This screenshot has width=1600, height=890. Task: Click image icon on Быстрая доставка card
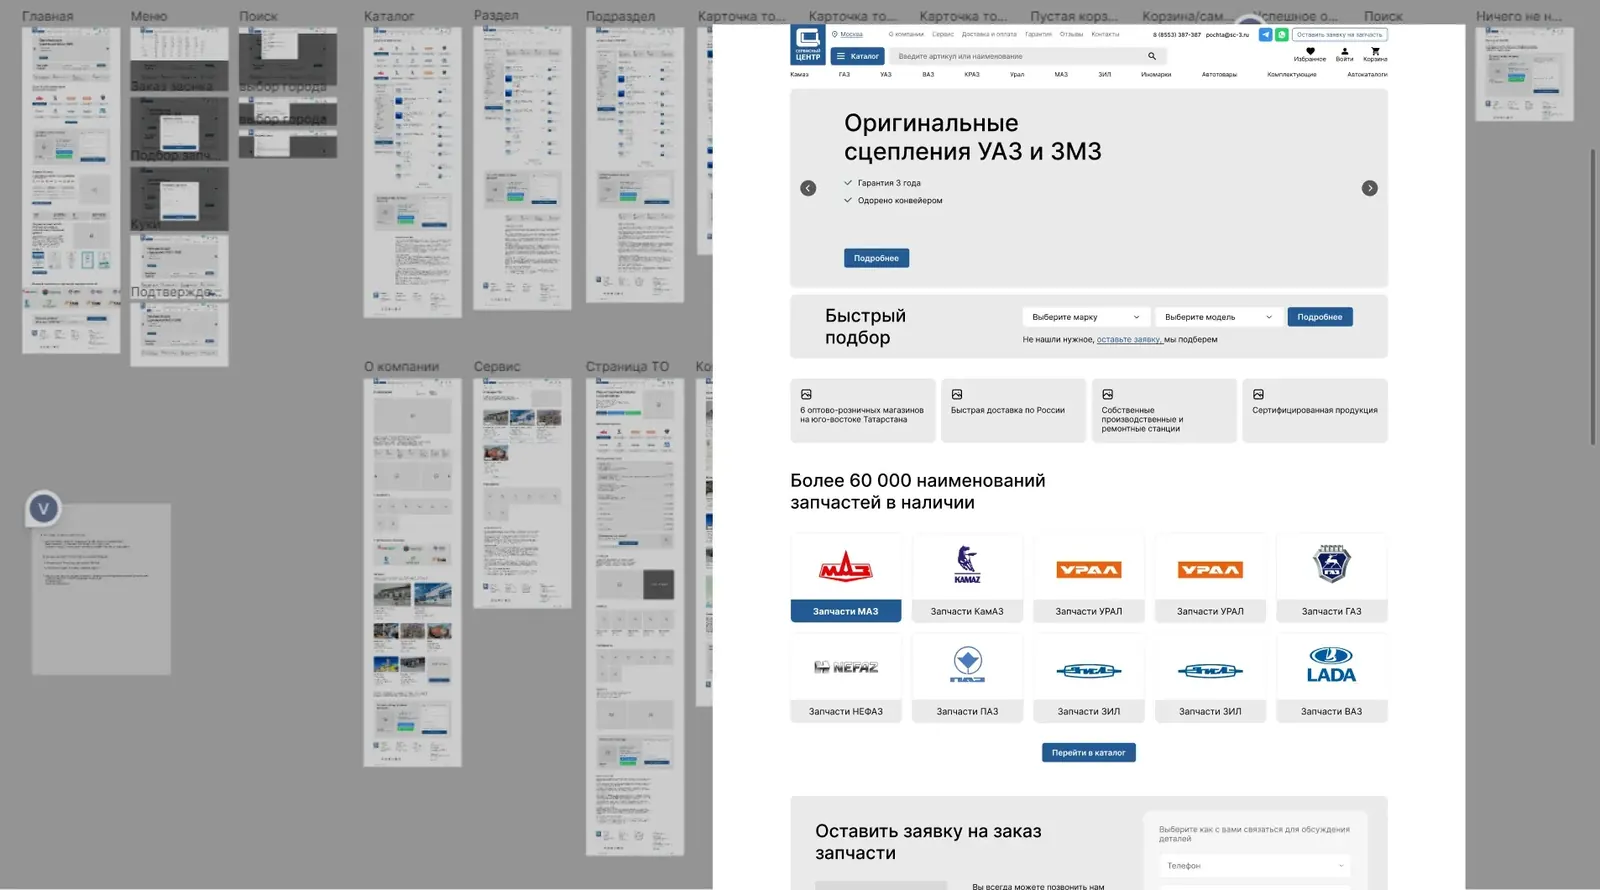957,394
